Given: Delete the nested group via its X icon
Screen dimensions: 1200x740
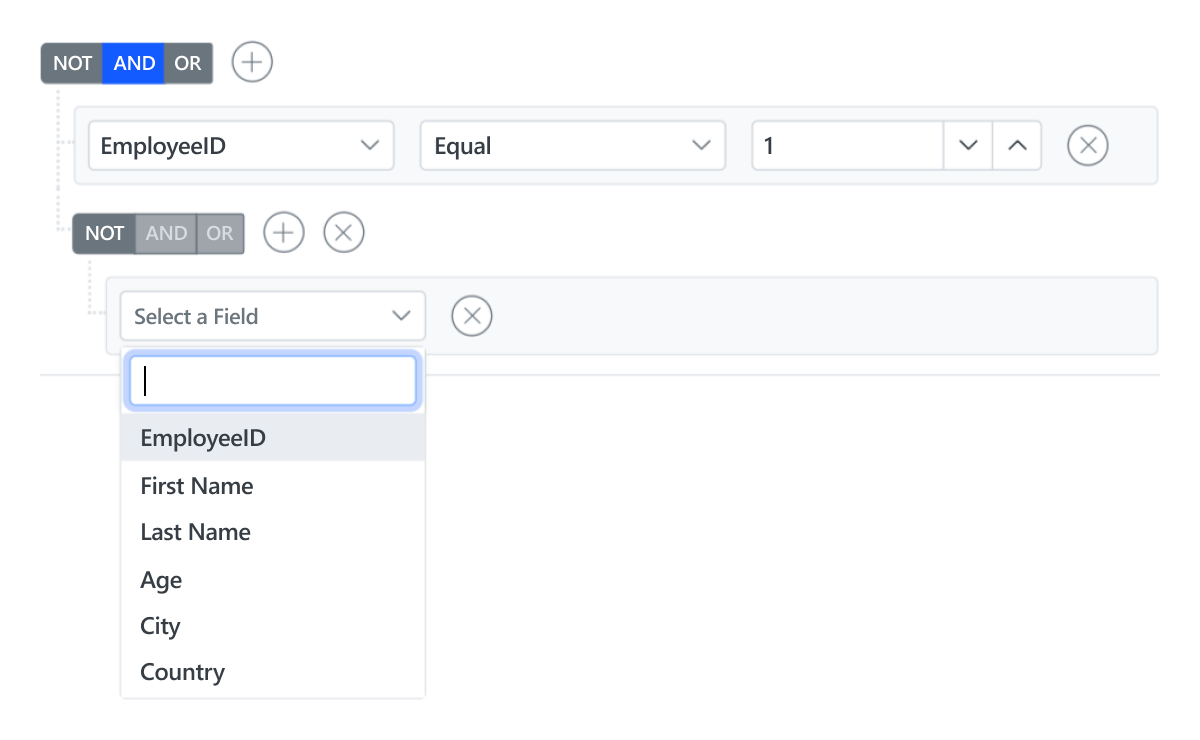Looking at the screenshot, I should click(343, 232).
